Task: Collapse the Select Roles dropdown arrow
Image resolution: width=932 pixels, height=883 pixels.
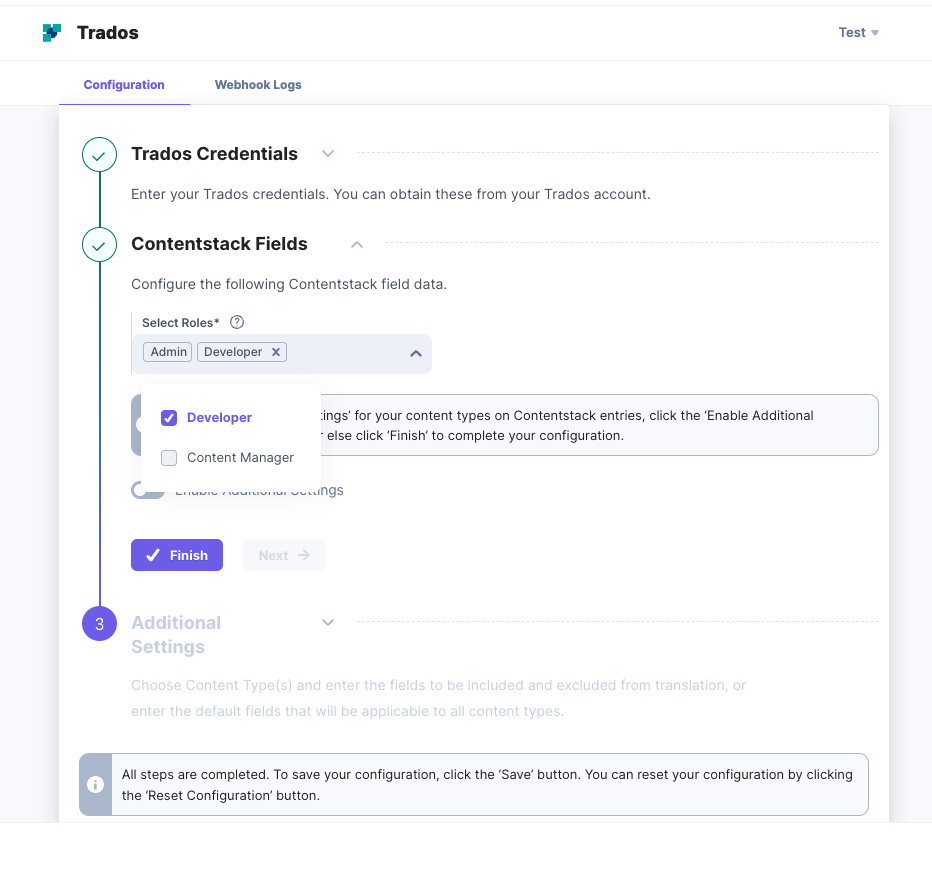Action: 416,354
